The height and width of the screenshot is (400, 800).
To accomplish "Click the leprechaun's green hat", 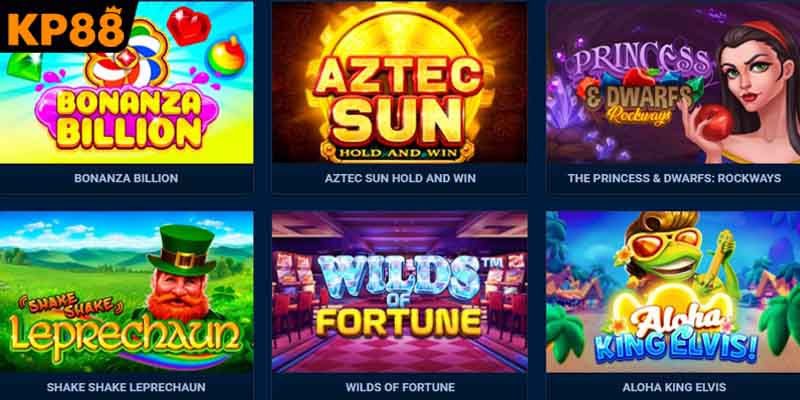I will [x=181, y=251].
